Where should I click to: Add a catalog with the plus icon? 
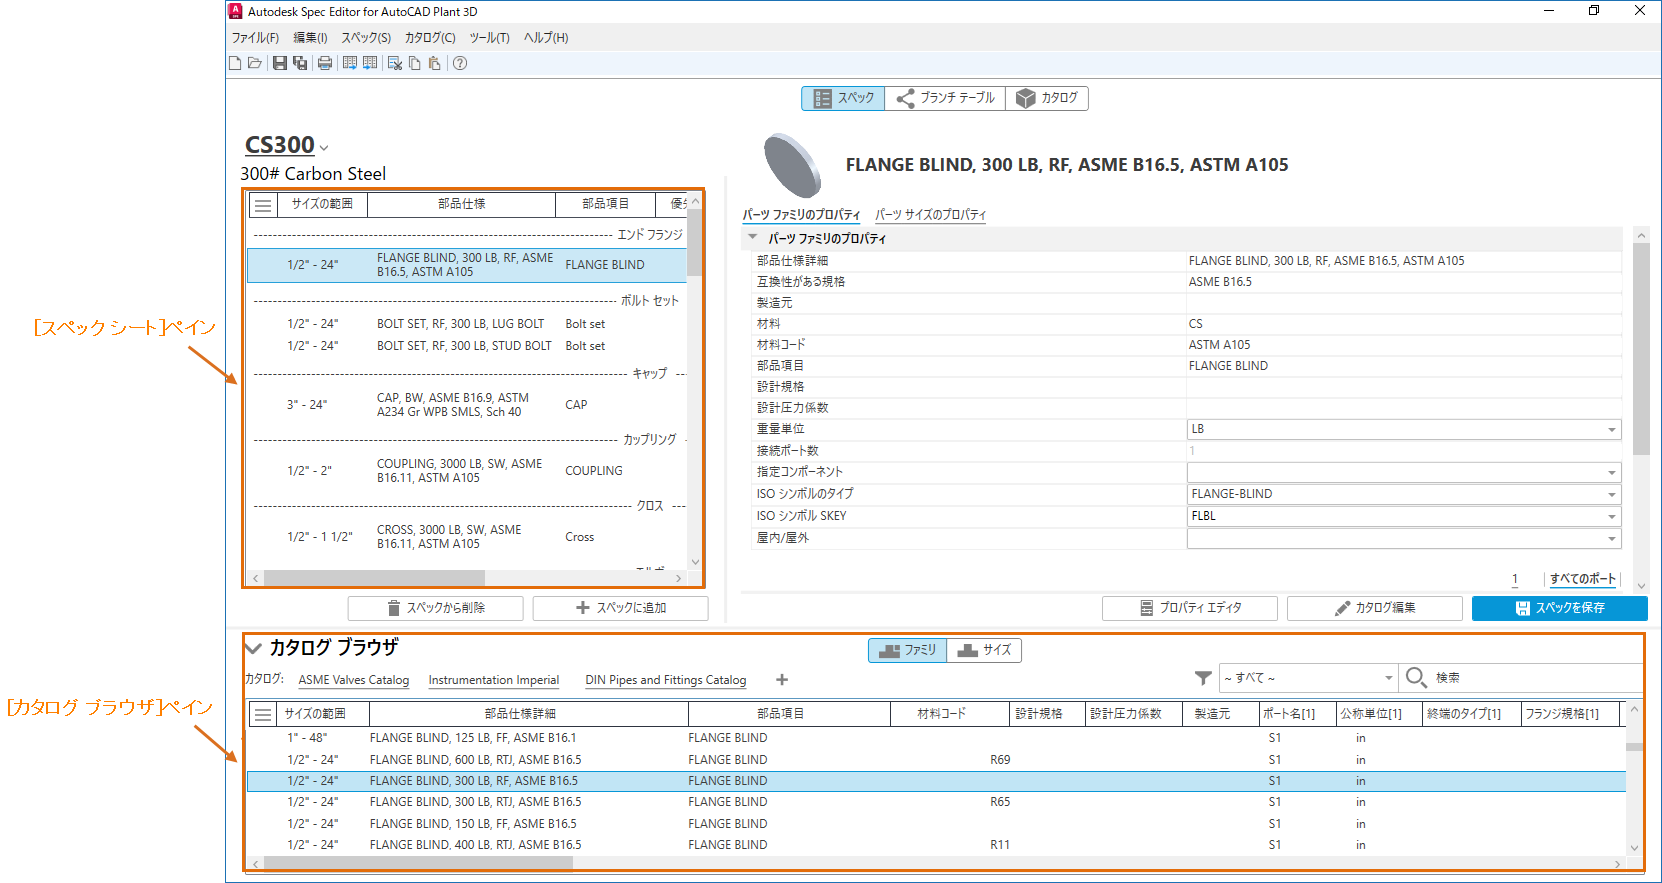pos(782,680)
